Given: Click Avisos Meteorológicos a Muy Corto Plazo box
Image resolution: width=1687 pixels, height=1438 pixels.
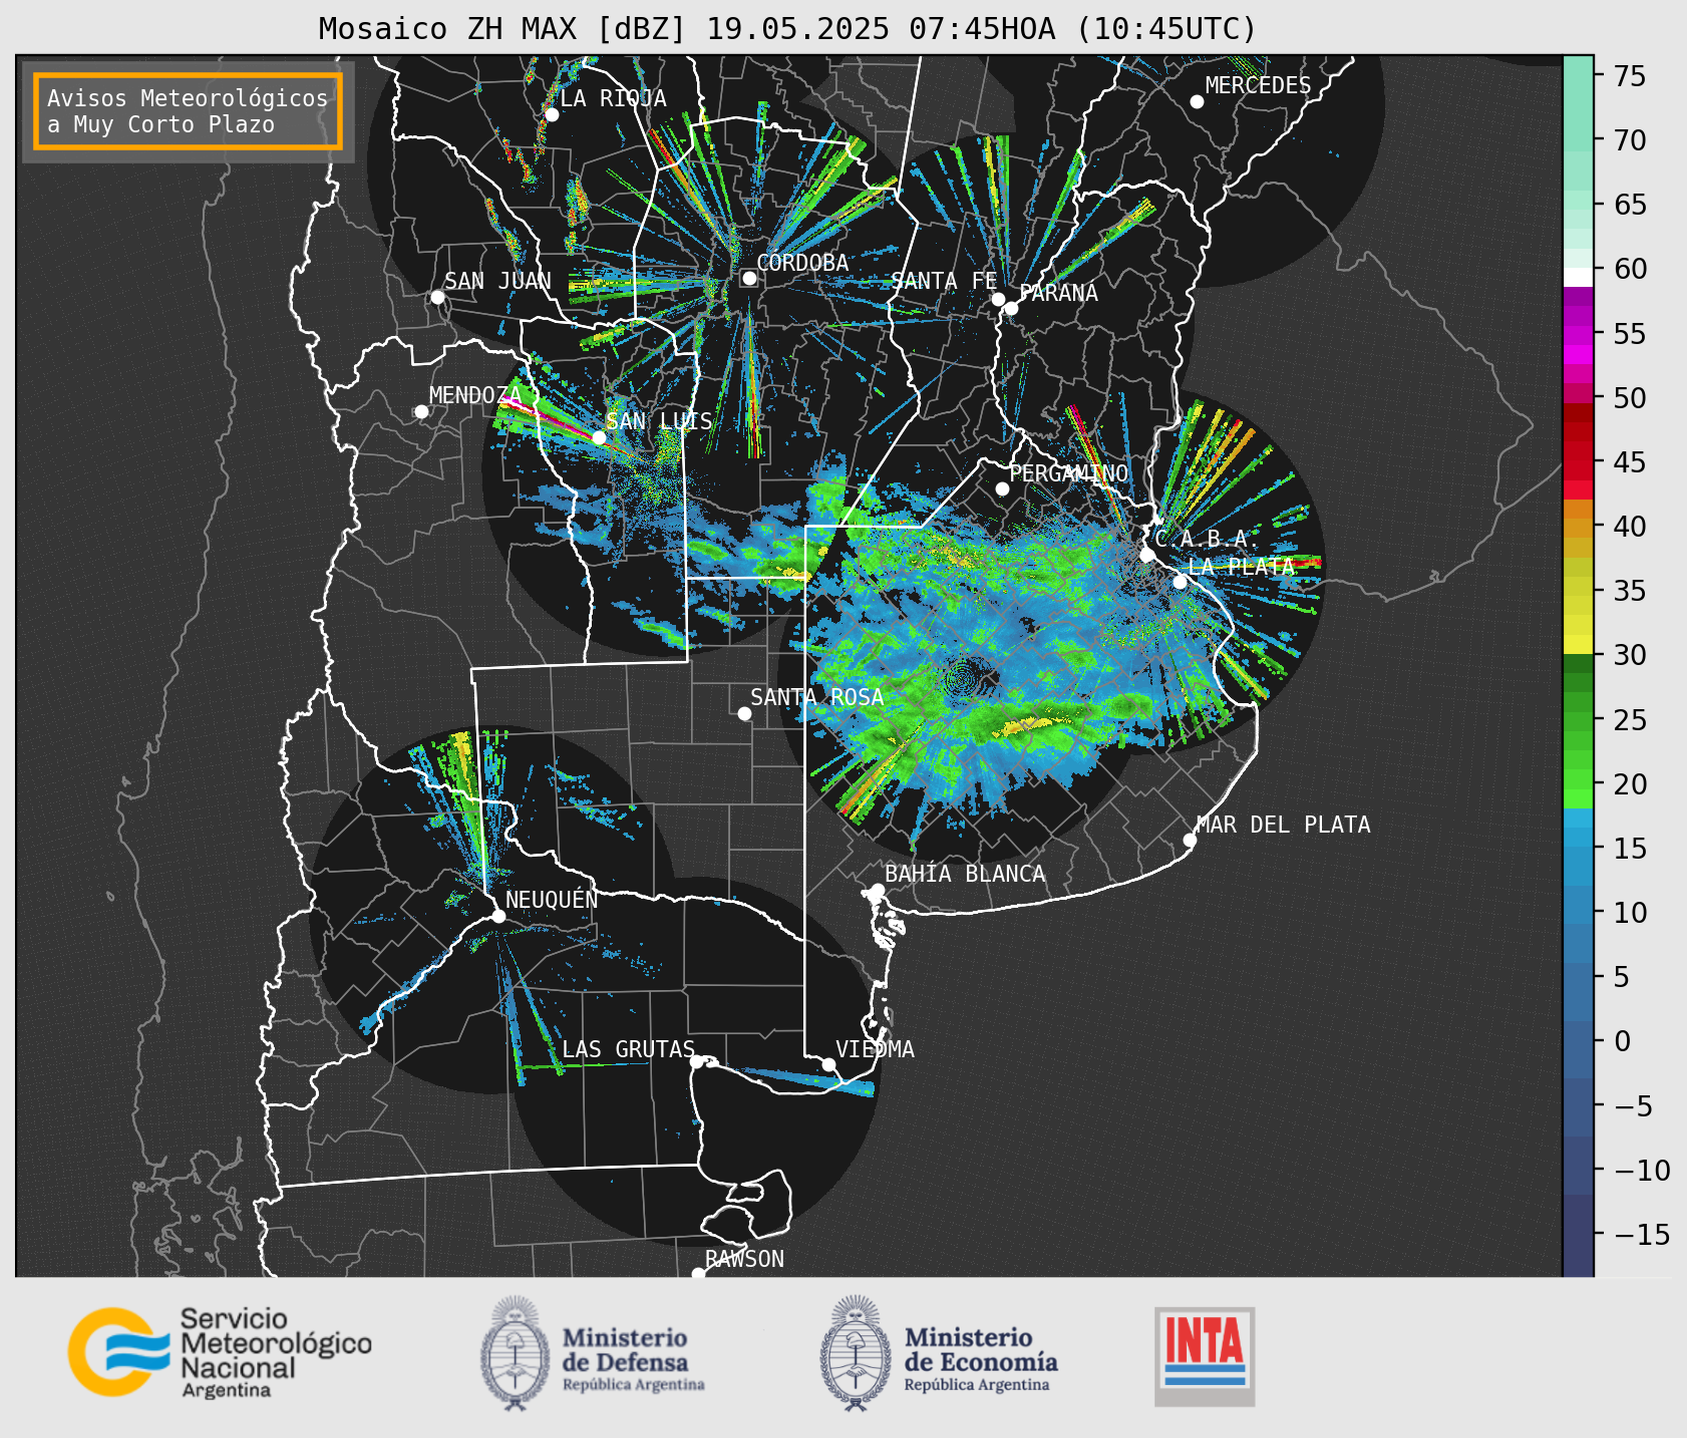Looking at the screenshot, I should 188,111.
